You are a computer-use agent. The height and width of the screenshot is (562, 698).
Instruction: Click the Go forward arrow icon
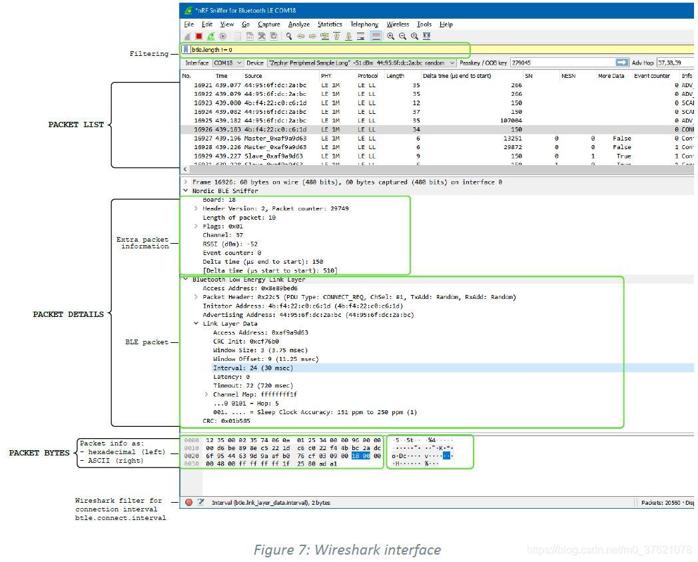click(312, 37)
